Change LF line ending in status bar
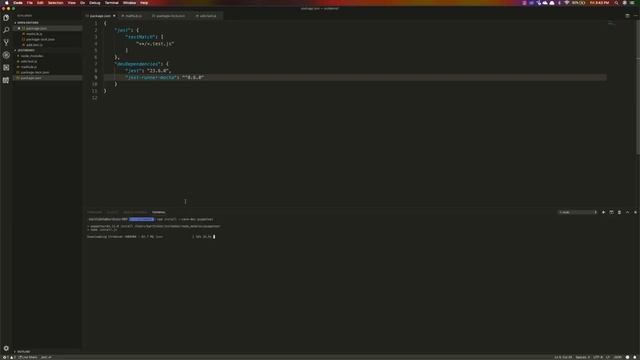Image resolution: width=640 pixels, height=360 pixels. tap(608, 358)
